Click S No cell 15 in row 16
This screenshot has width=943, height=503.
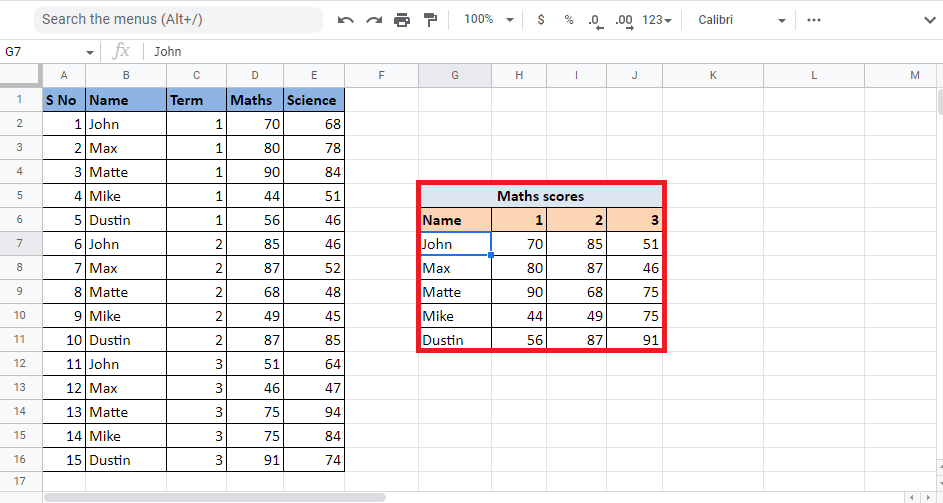[64, 460]
